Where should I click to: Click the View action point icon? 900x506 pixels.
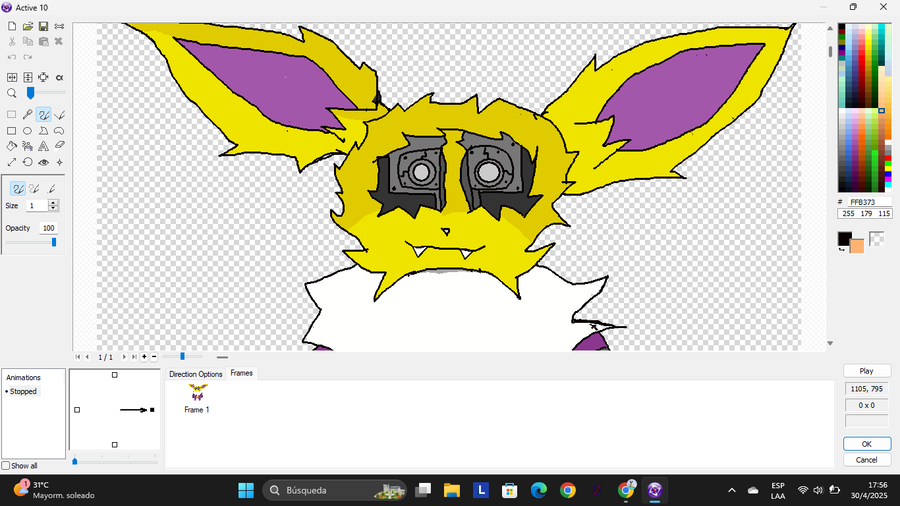pyautogui.click(x=59, y=162)
